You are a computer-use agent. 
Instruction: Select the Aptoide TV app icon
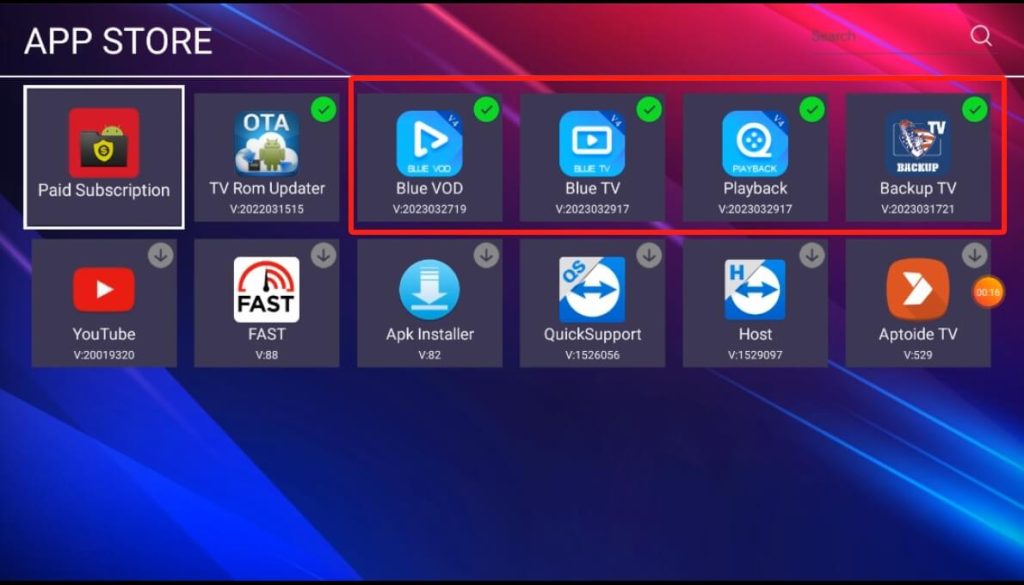918,289
